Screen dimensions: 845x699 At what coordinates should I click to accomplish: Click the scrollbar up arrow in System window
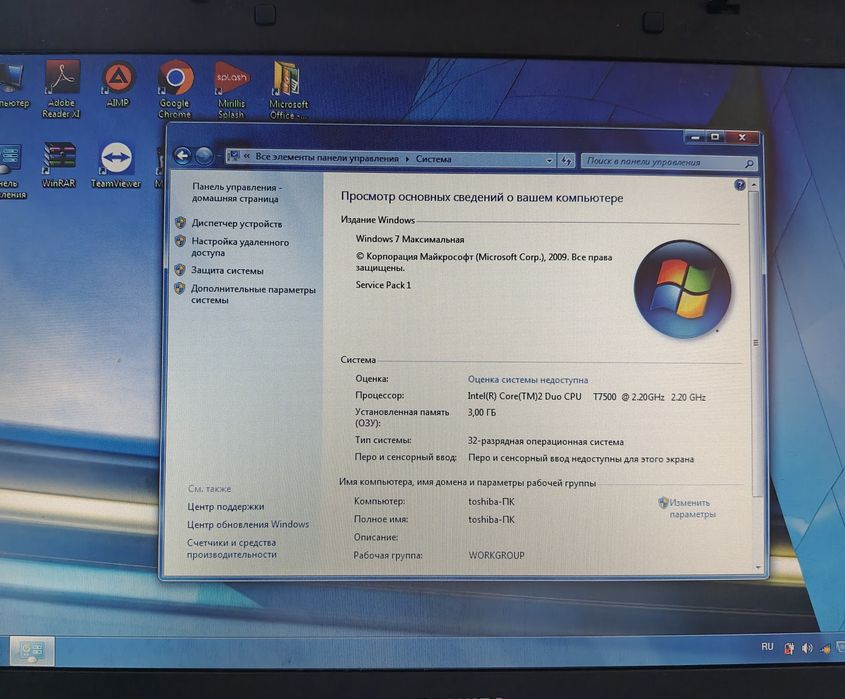pos(754,185)
